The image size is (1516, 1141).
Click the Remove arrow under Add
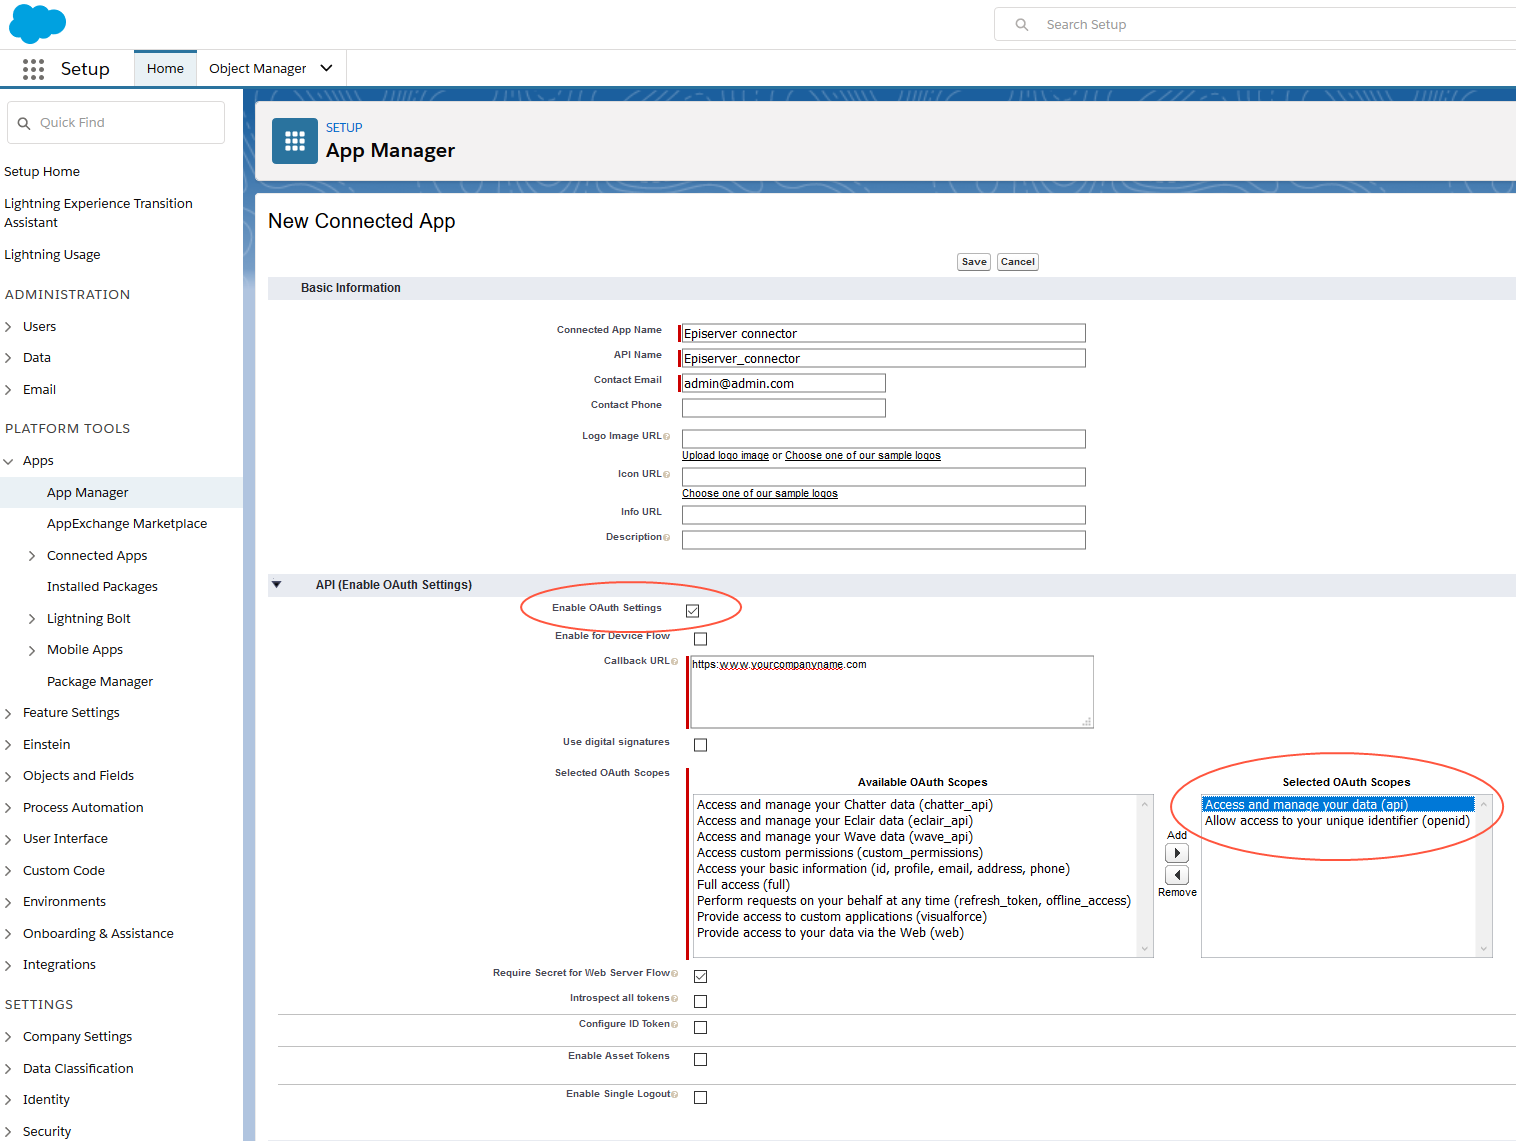[x=1177, y=874]
